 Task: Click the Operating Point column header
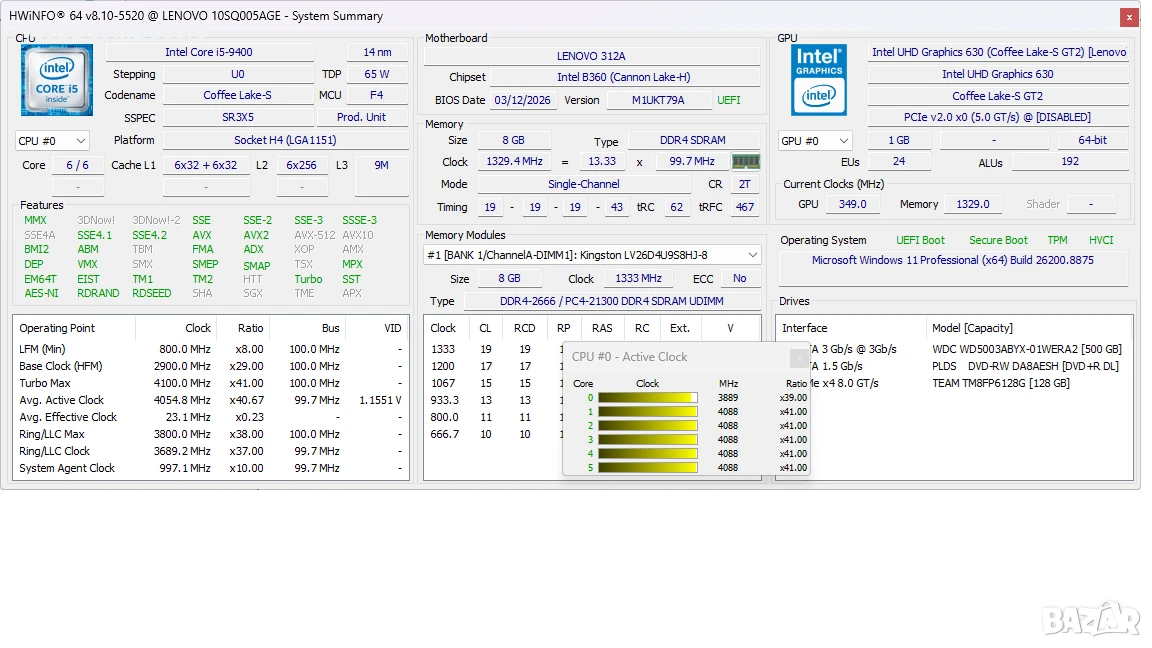74,328
